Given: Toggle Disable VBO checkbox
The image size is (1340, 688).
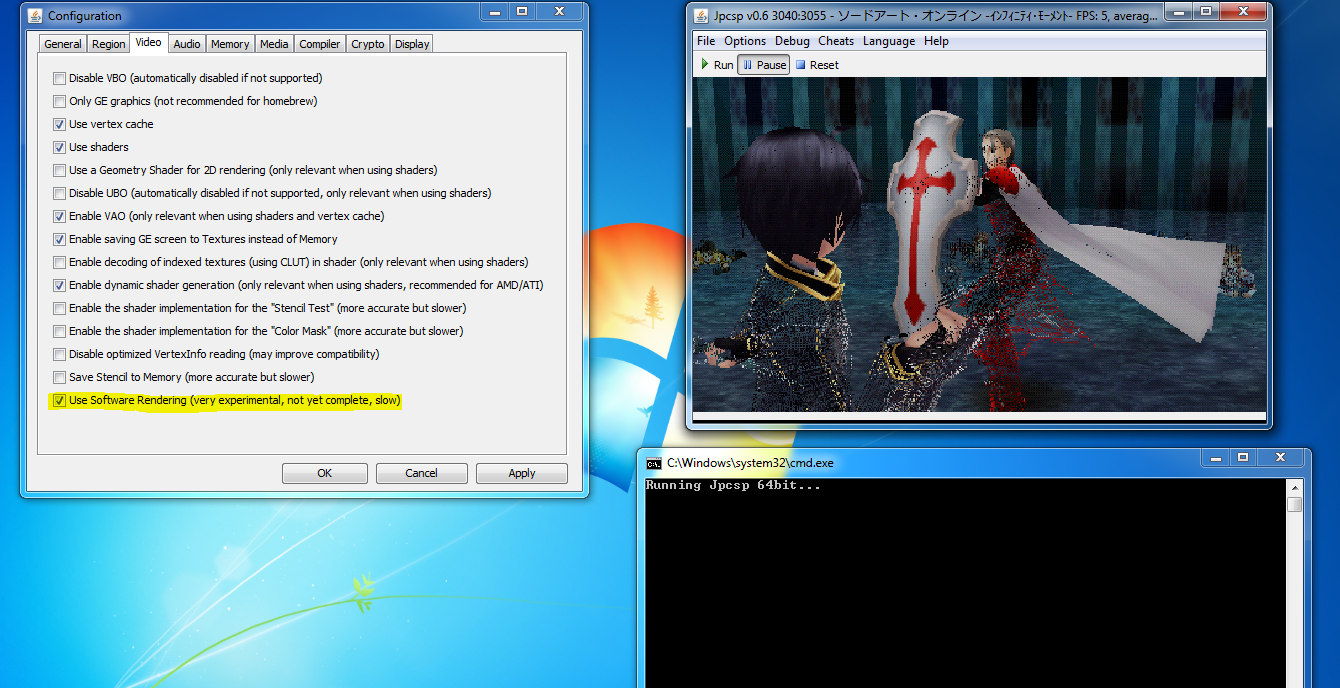Looking at the screenshot, I should coord(60,78).
